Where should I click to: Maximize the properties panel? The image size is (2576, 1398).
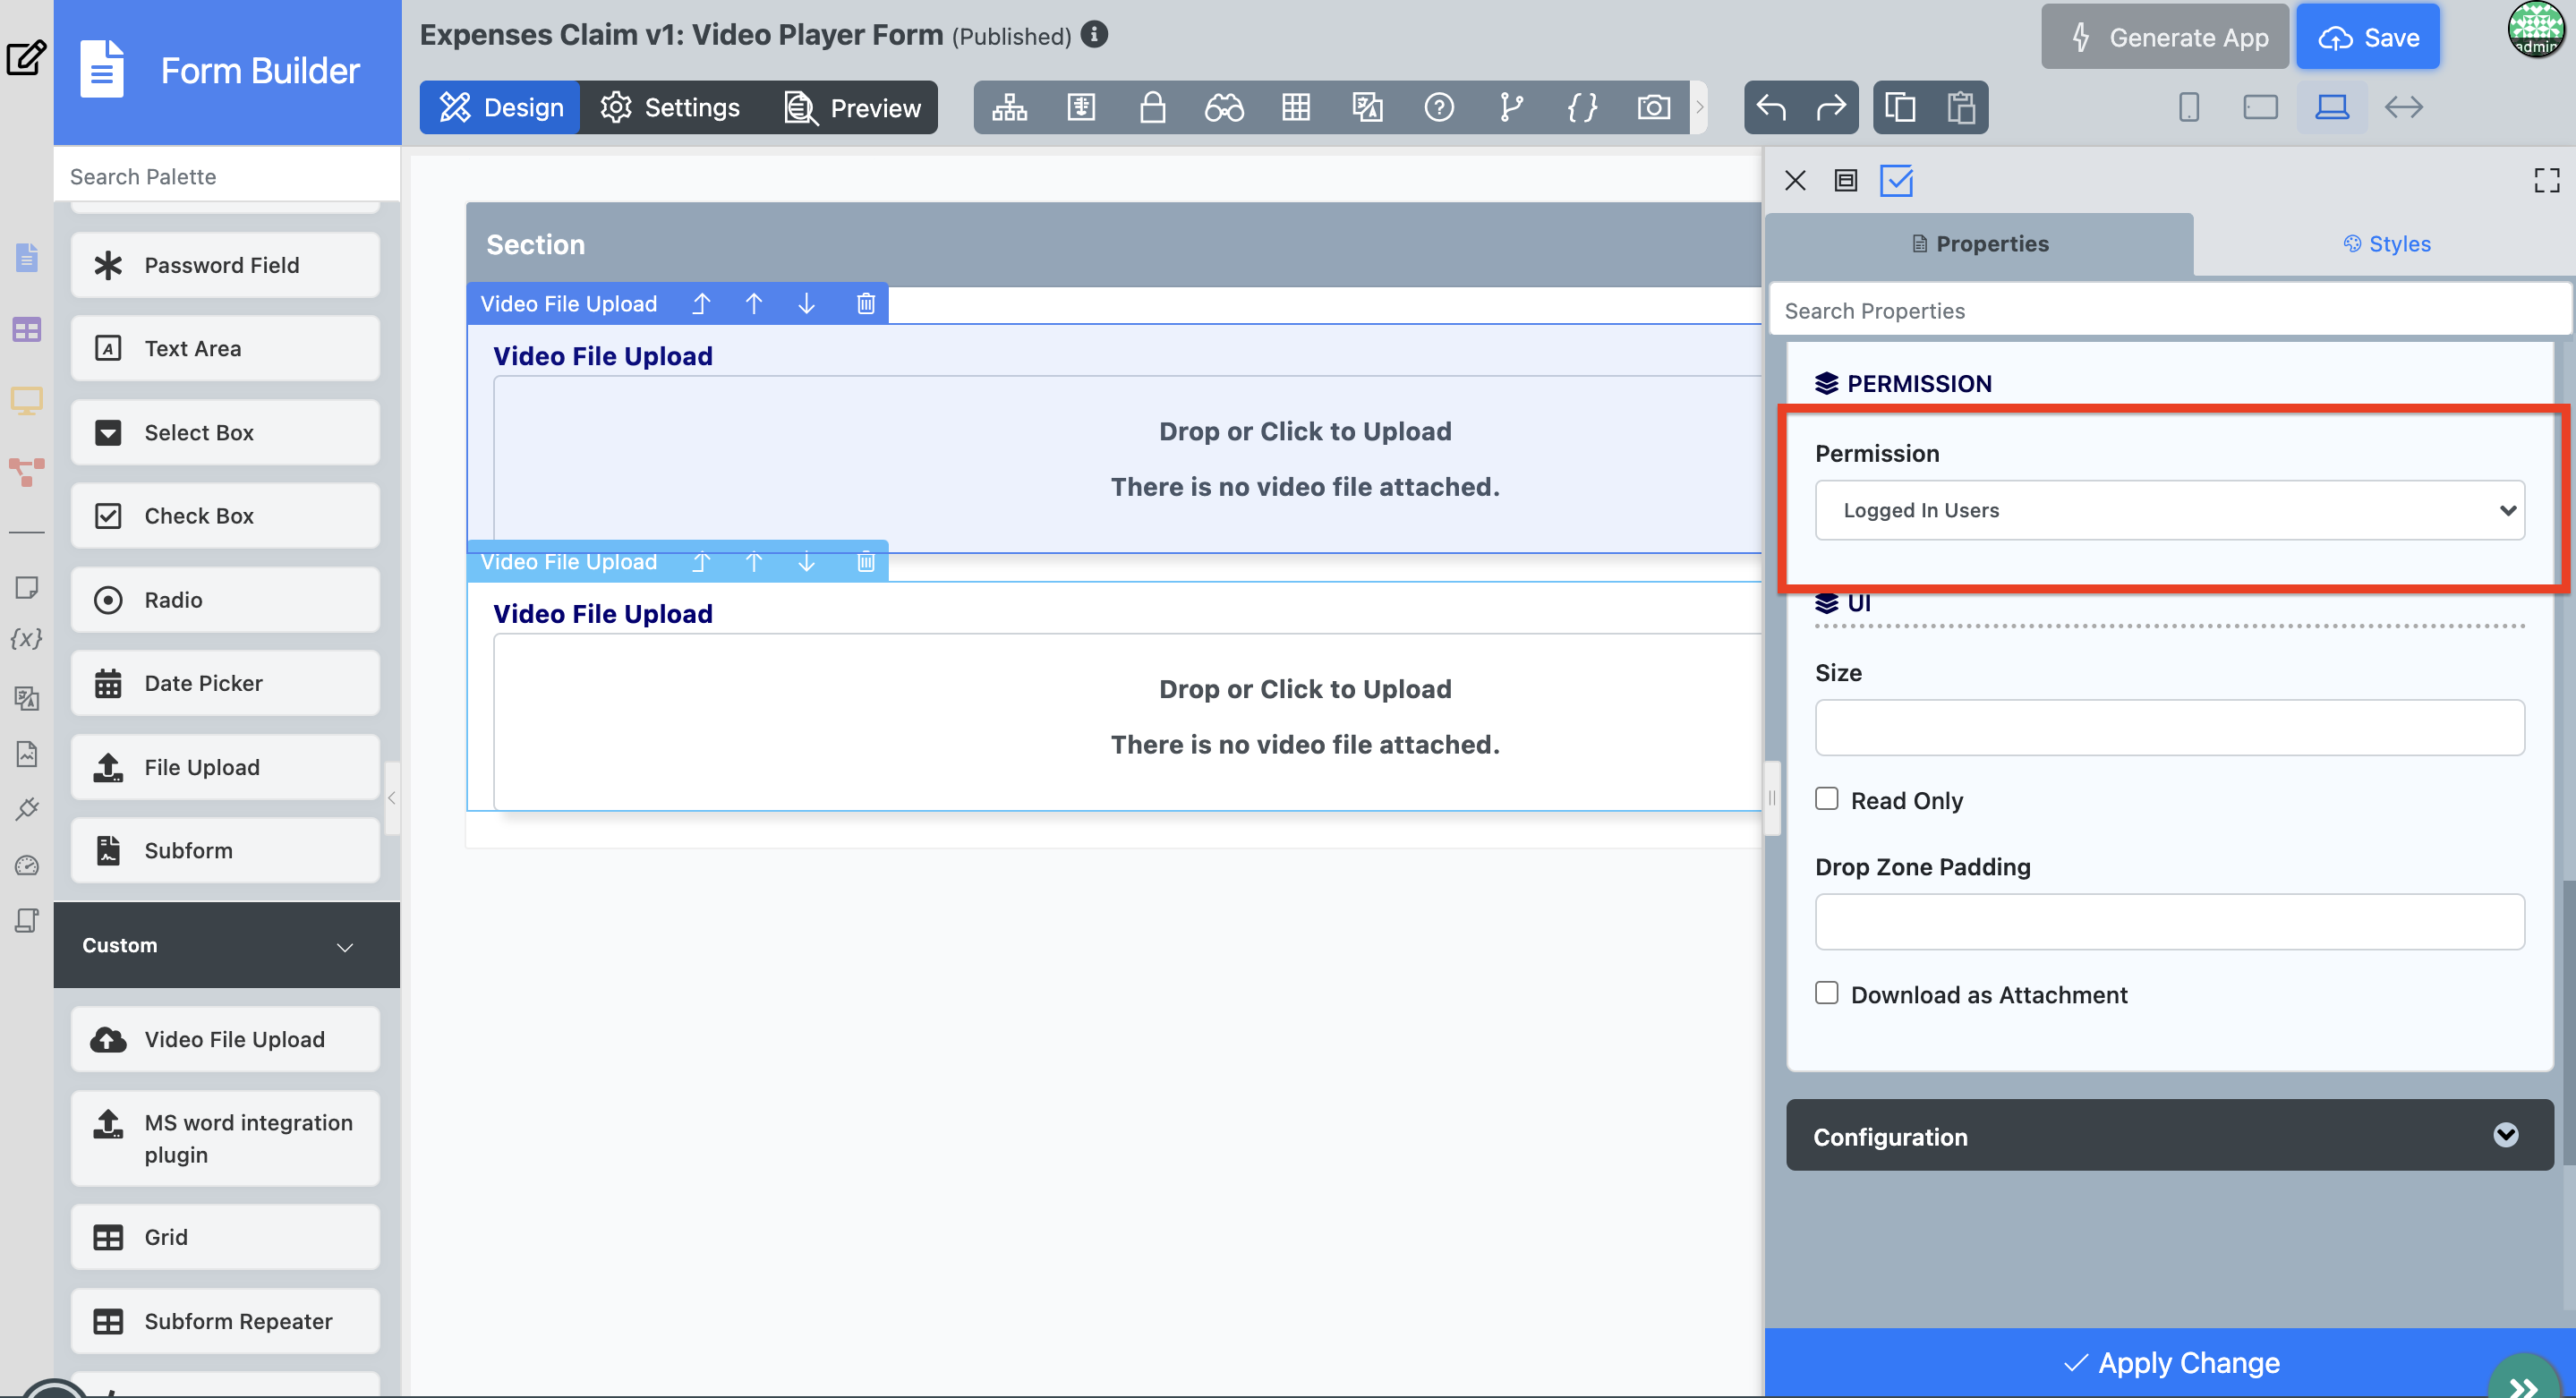click(2546, 180)
